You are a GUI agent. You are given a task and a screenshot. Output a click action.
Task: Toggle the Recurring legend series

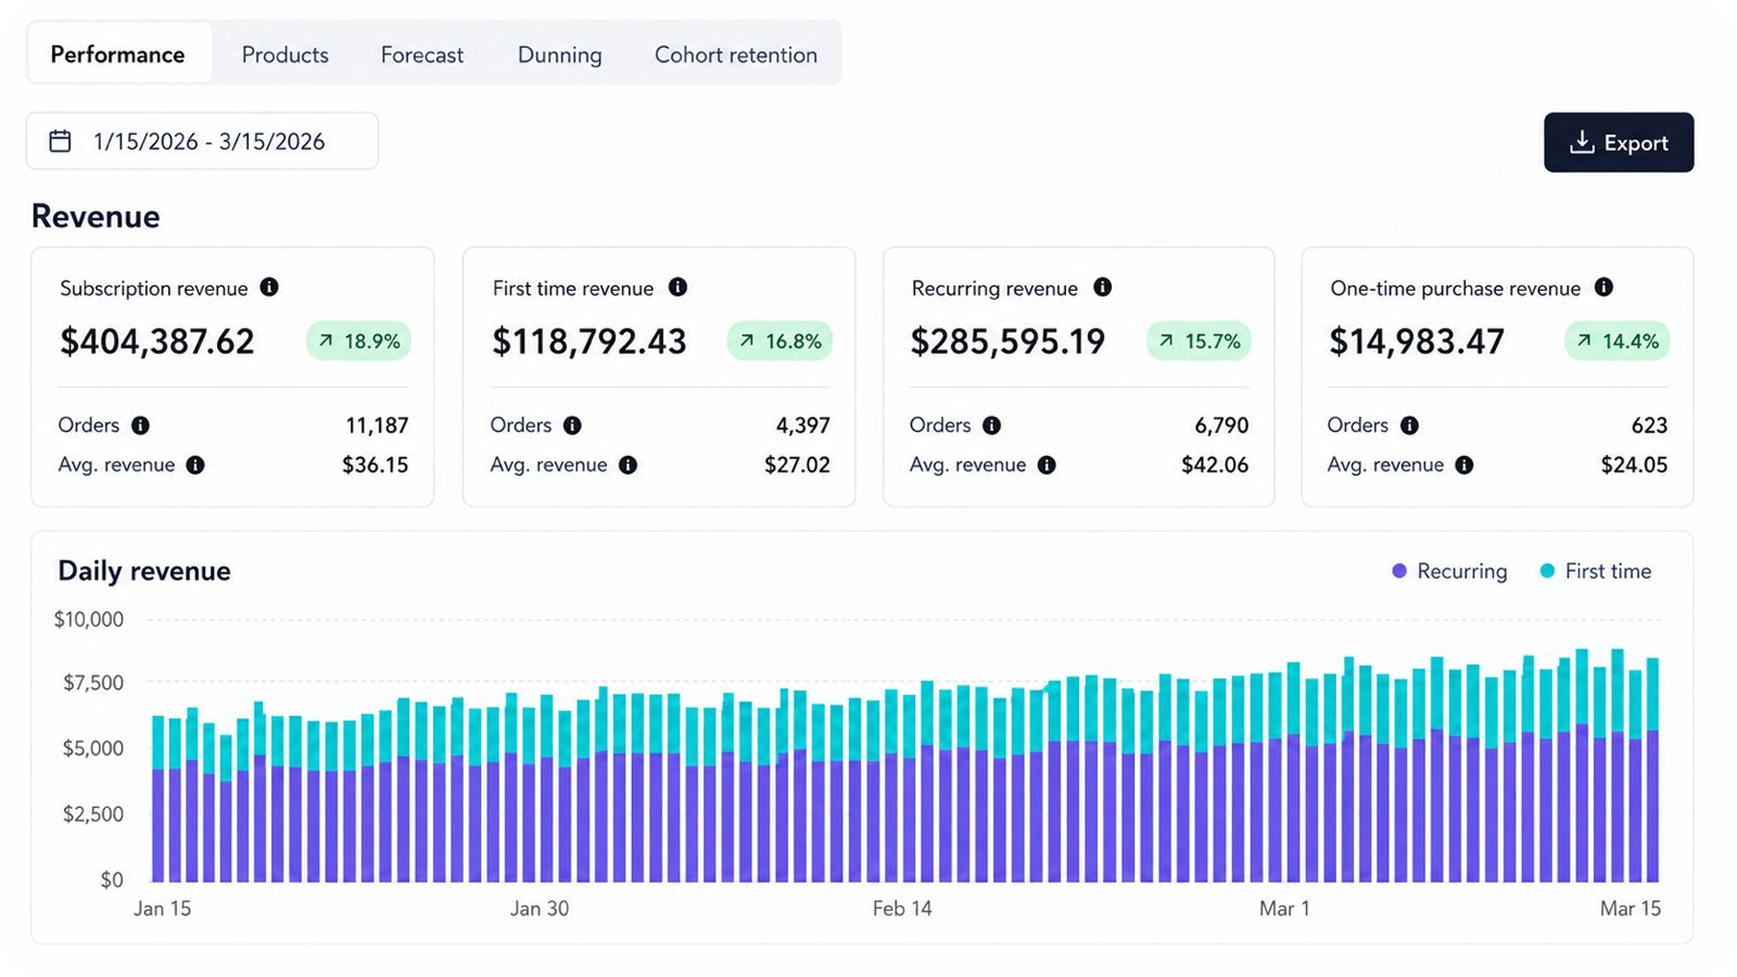tap(1449, 571)
